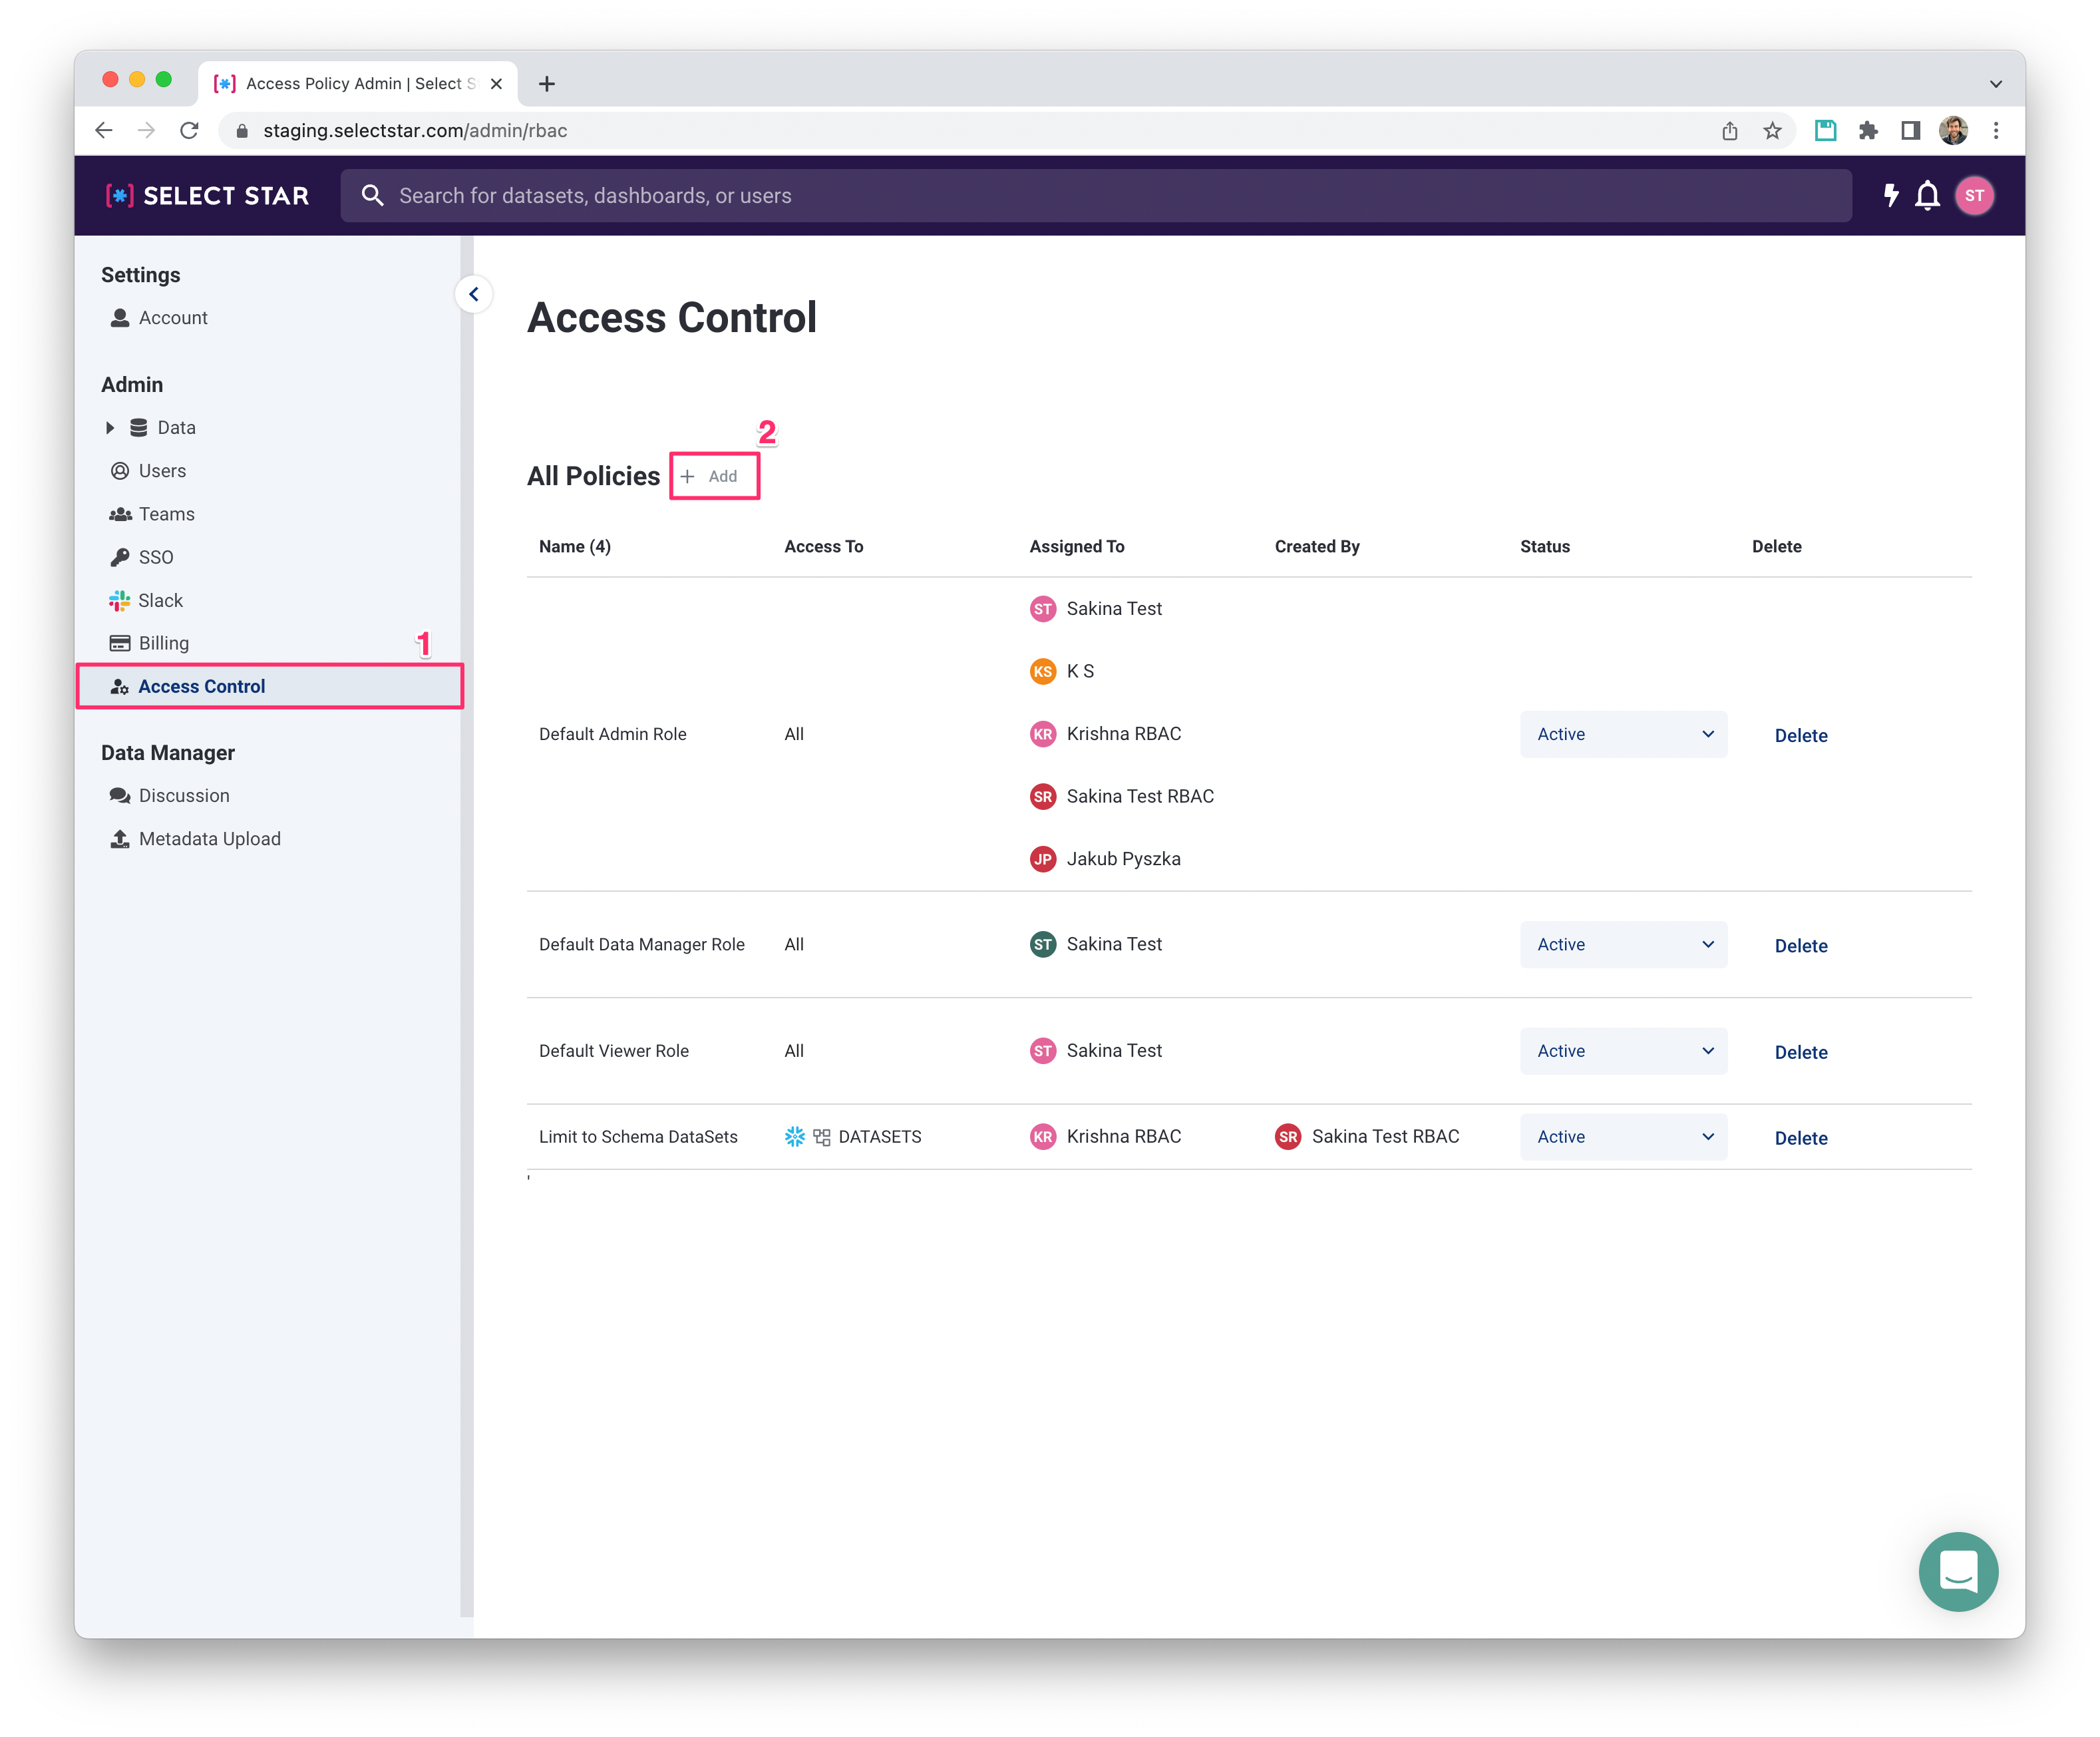Viewport: 2100px width, 1737px height.
Task: Open Status dropdown for Default Viewer Role
Action: point(1622,1051)
